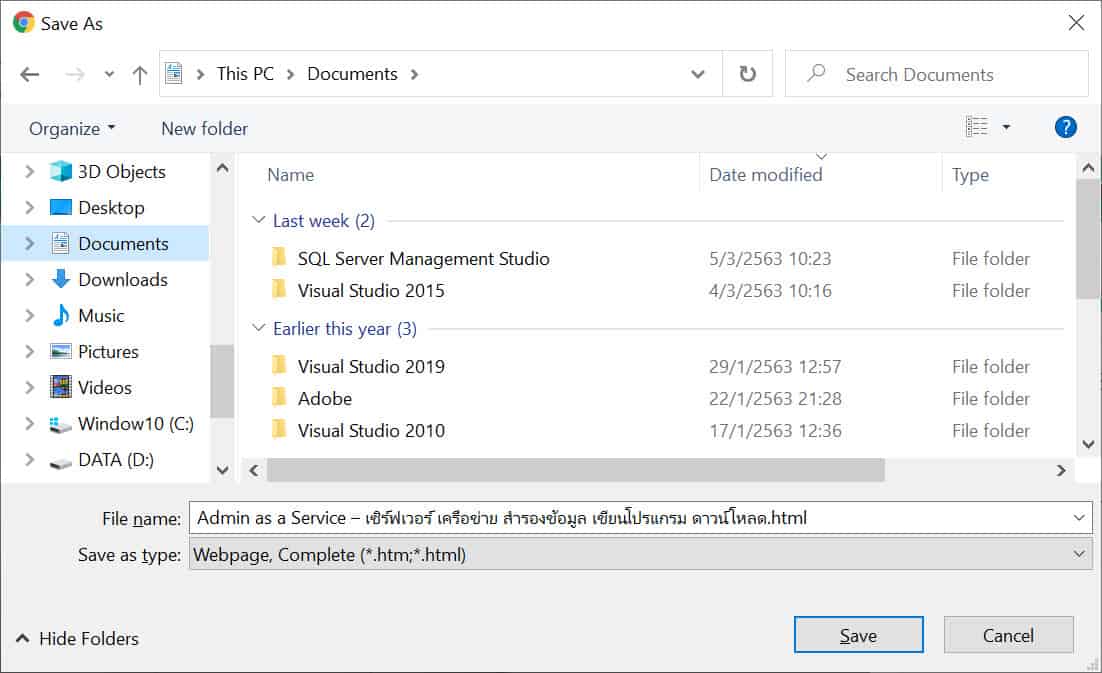1102x673 pixels.
Task: Expand the Downloads tree node
Action: point(29,279)
